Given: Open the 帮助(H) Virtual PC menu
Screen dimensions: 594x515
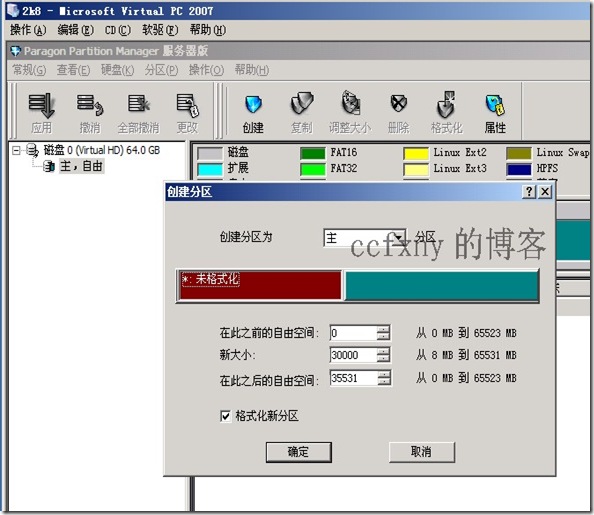Looking at the screenshot, I should pos(208,30).
